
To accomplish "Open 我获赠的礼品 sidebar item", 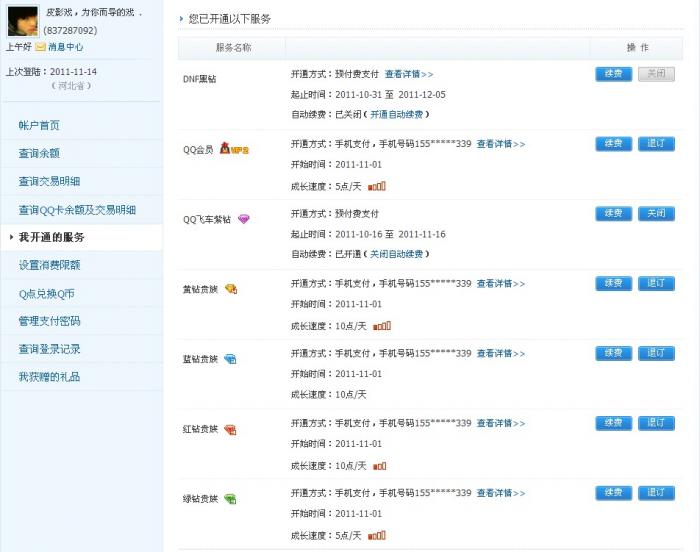I will 49,377.
